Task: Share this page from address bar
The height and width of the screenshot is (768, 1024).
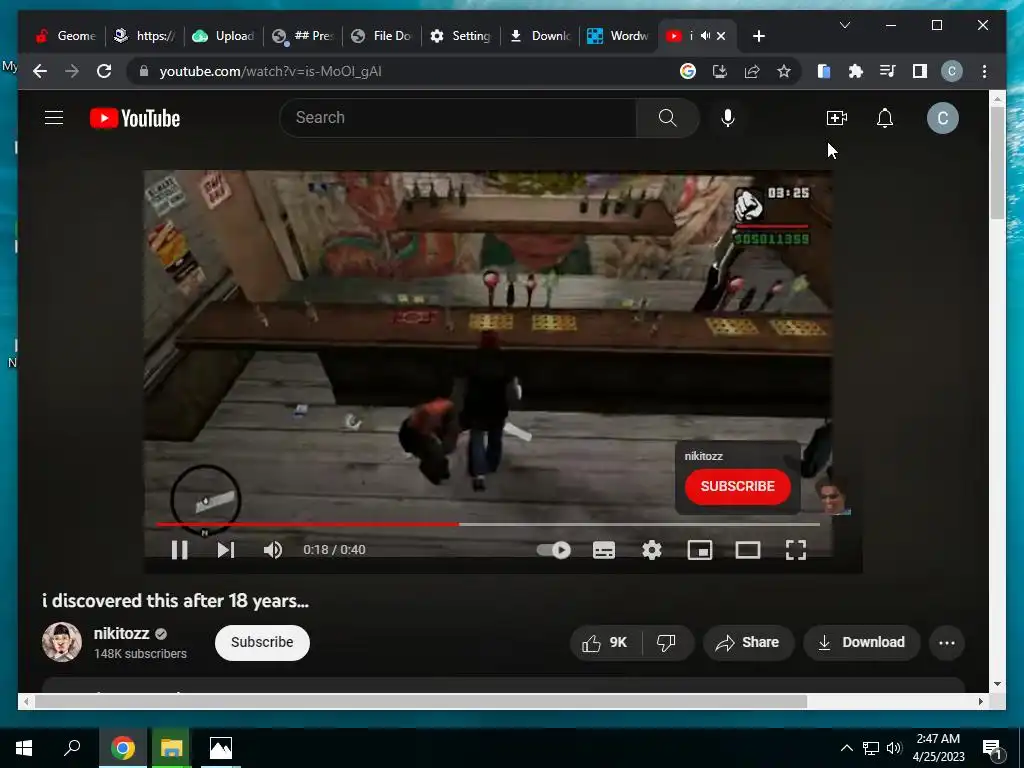Action: 752,71
